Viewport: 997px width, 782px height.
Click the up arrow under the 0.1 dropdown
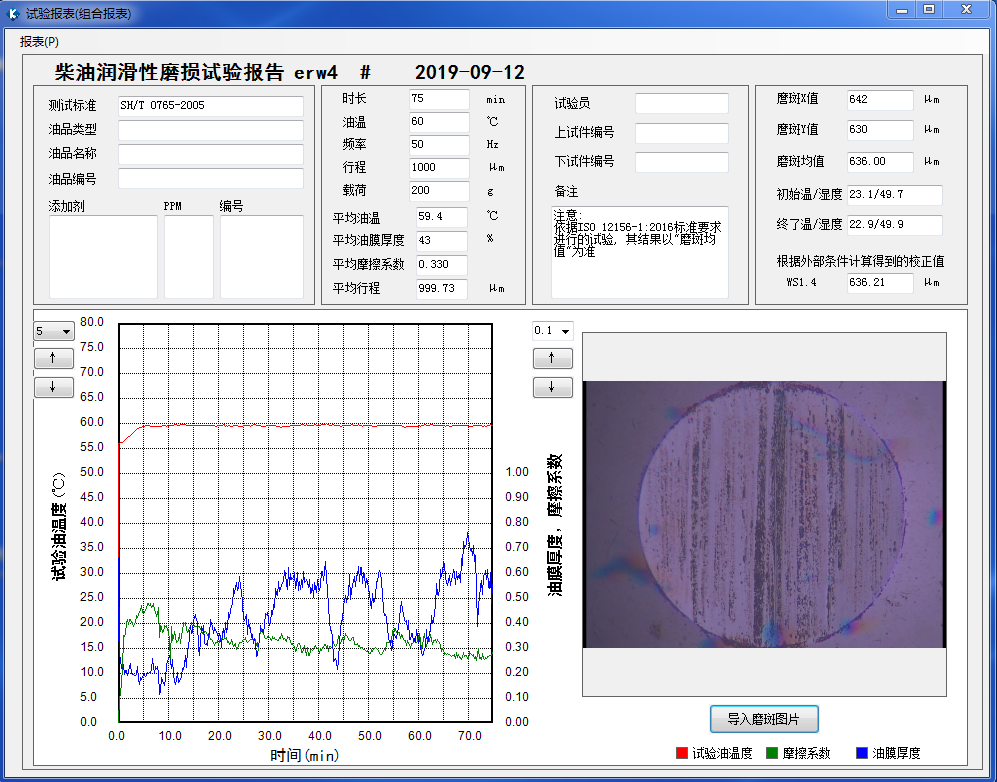pos(553,358)
